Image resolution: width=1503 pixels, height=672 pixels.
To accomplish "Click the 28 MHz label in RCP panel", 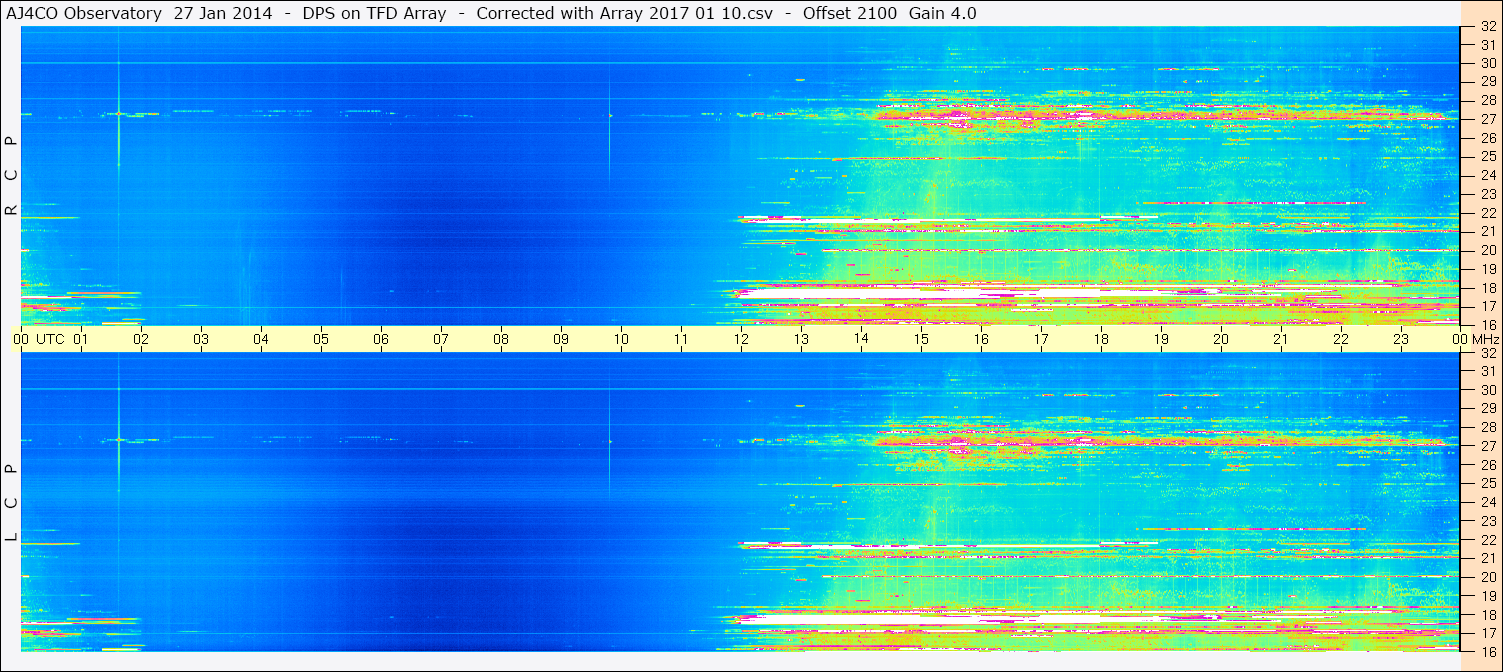I will coord(1488,100).
